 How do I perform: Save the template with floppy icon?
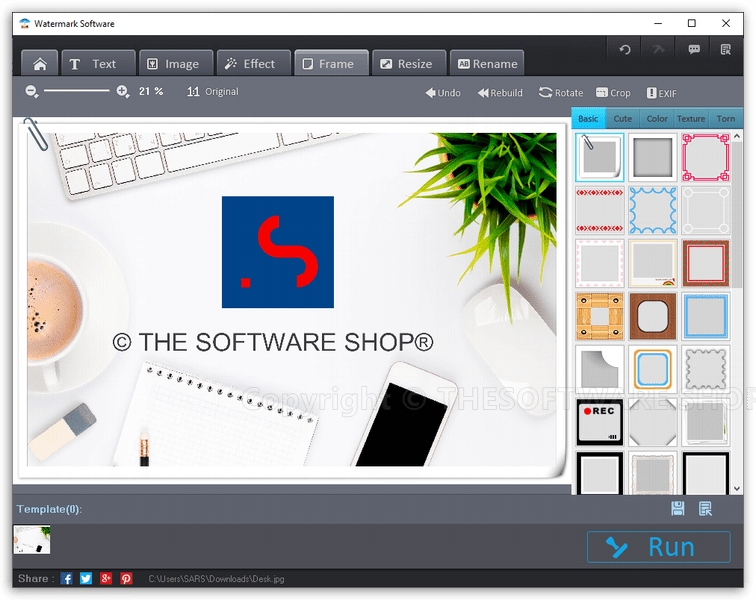pos(677,508)
